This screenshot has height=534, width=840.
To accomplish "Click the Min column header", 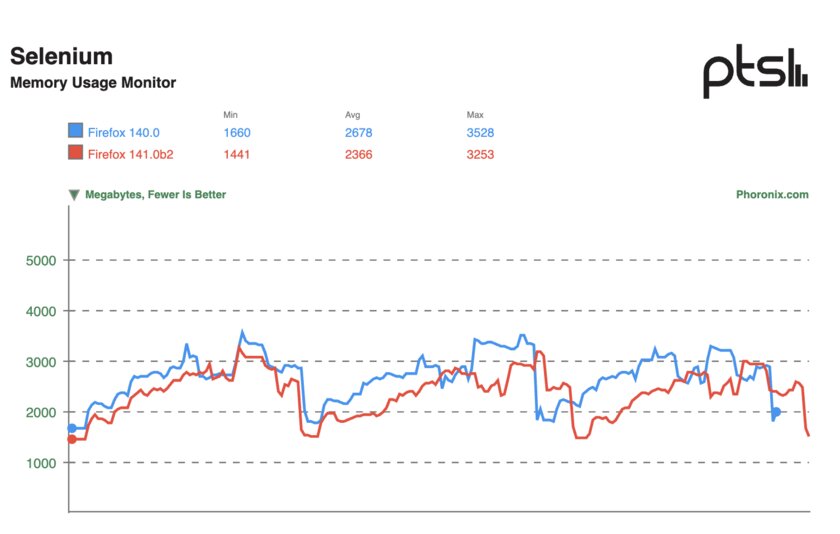I will tap(230, 115).
